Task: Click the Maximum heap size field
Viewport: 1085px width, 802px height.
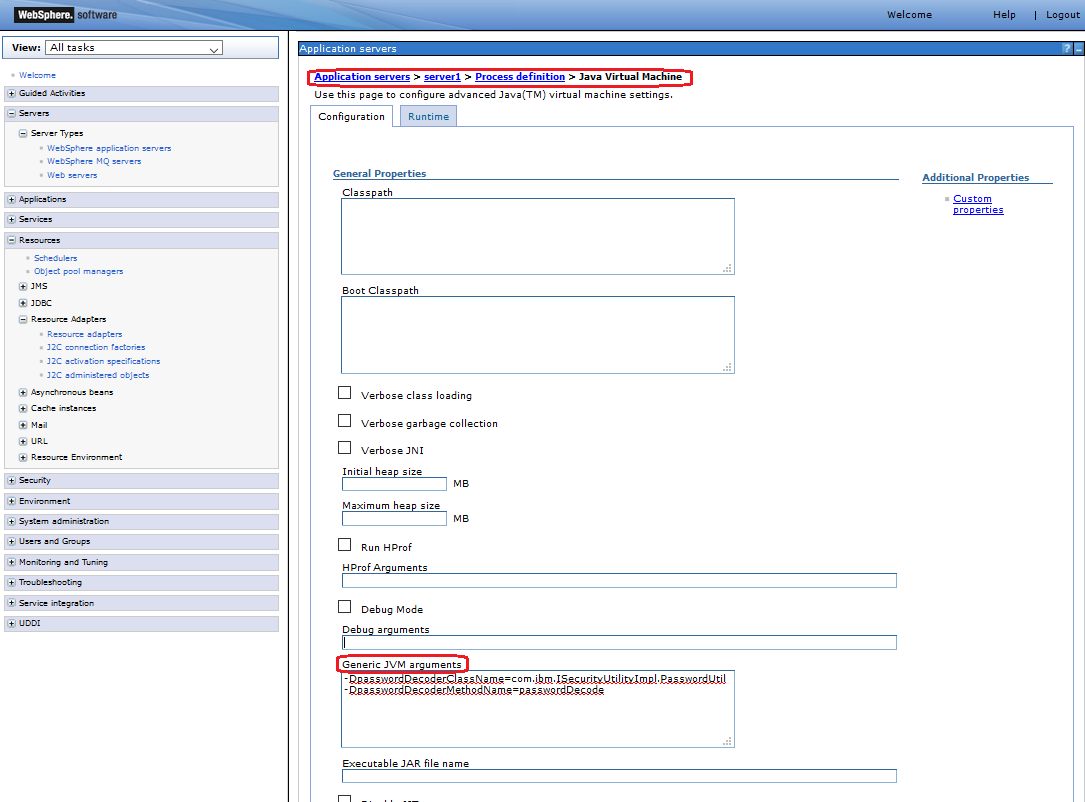Action: click(394, 519)
